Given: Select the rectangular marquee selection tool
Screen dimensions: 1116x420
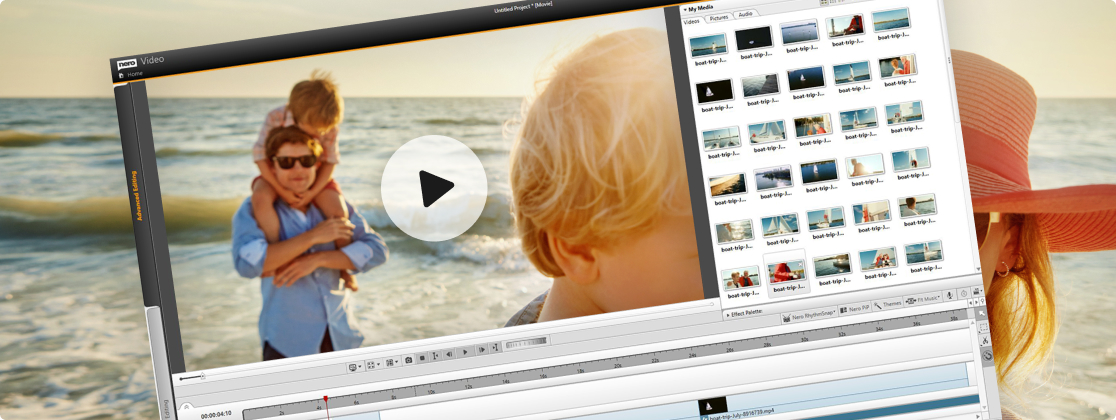Looking at the screenshot, I should (983, 327).
